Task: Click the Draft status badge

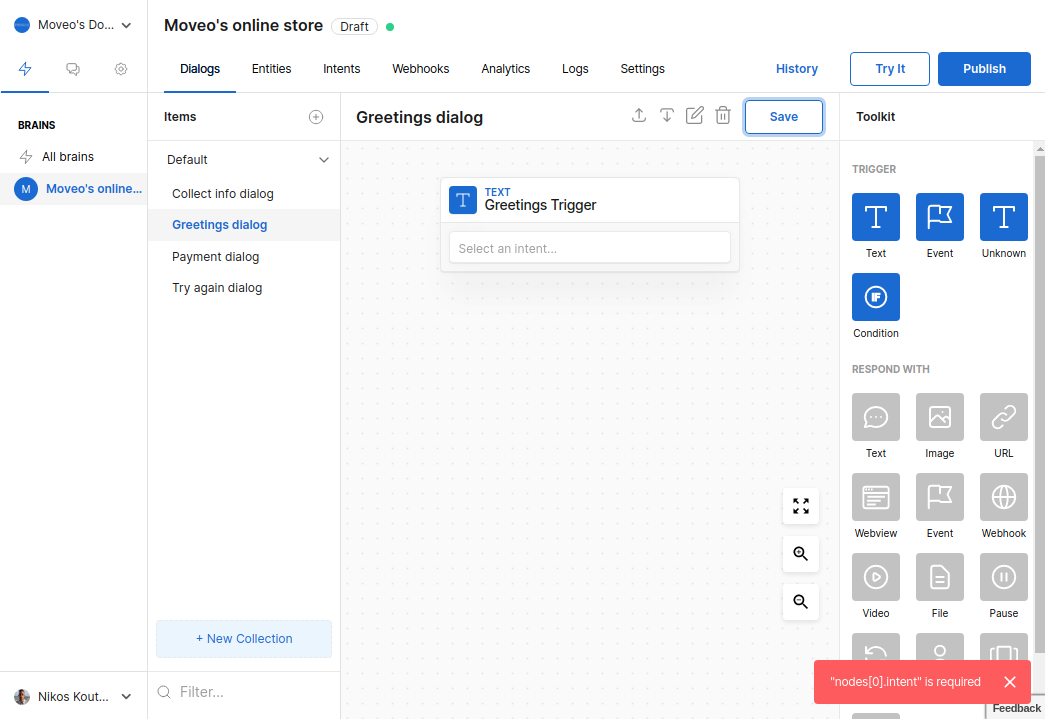Action: 354,27
